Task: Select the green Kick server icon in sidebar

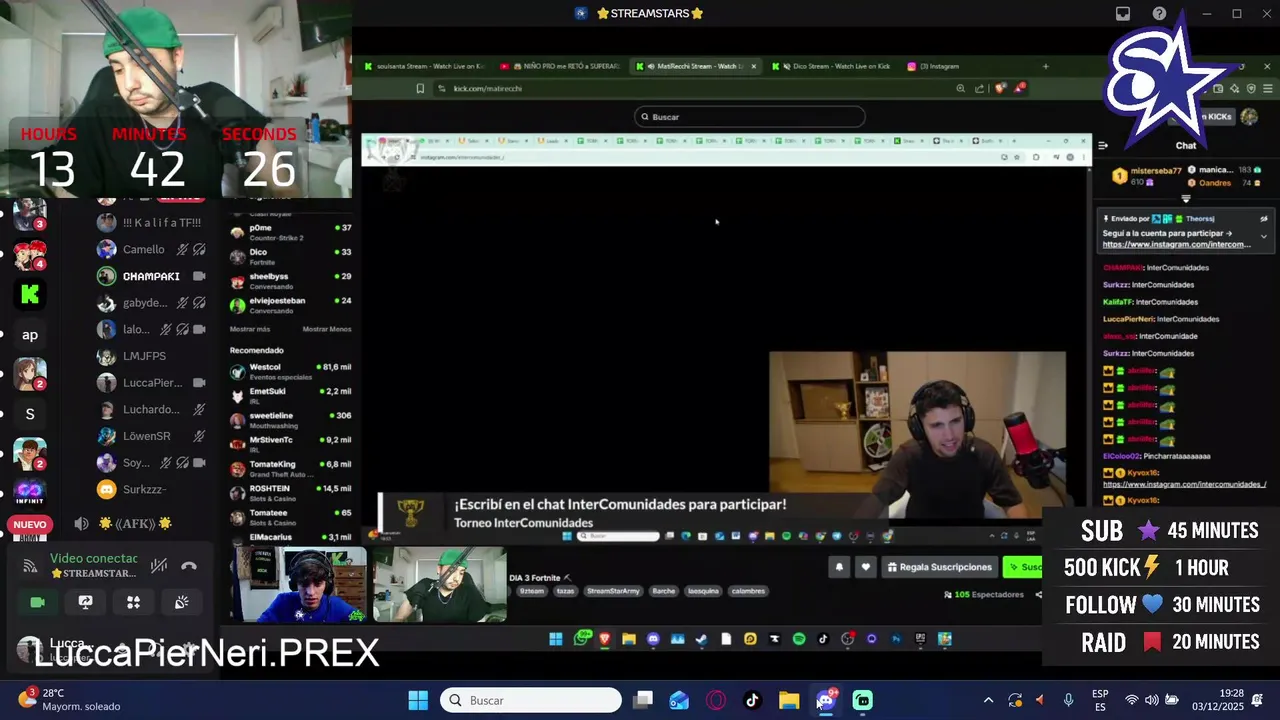Action: click(x=30, y=294)
